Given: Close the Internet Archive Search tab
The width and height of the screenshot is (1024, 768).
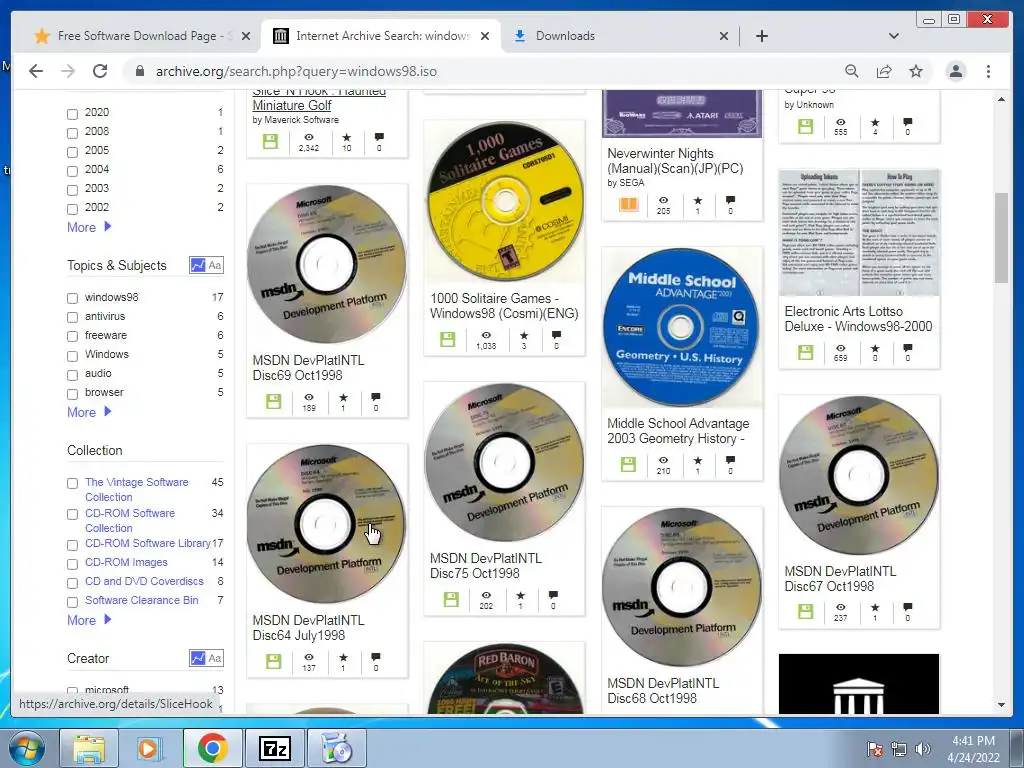Looking at the screenshot, I should (485, 37).
